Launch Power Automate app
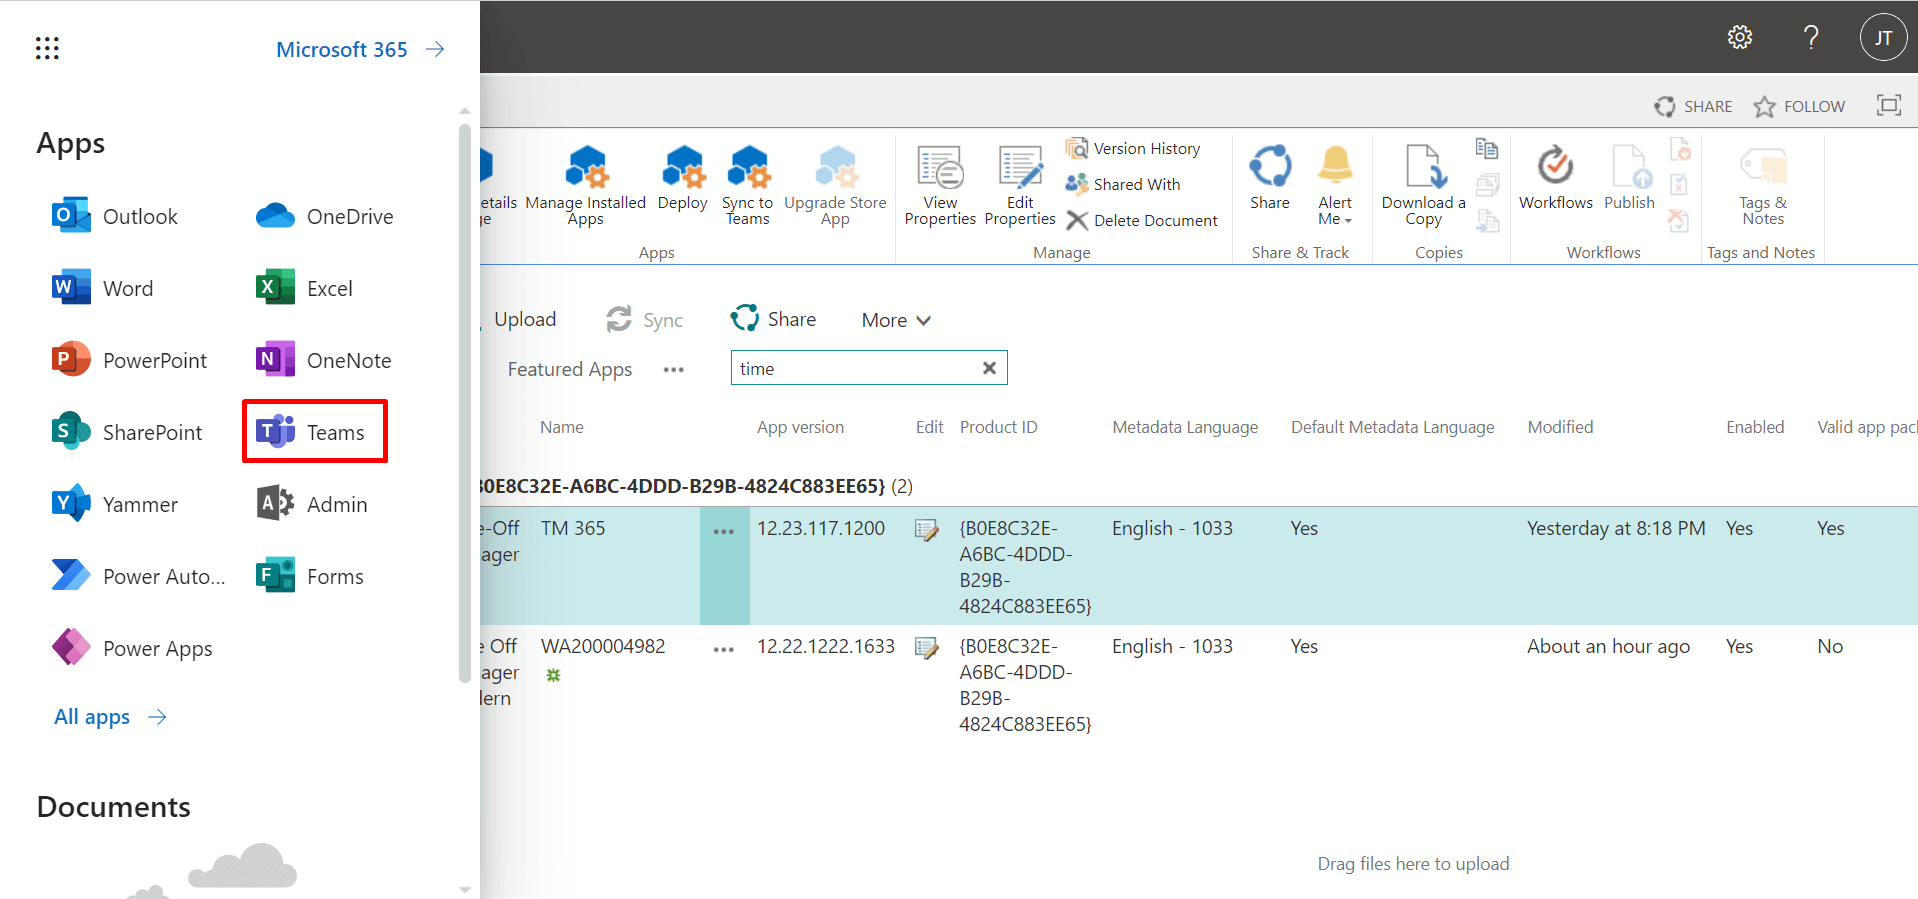 [x=138, y=576]
